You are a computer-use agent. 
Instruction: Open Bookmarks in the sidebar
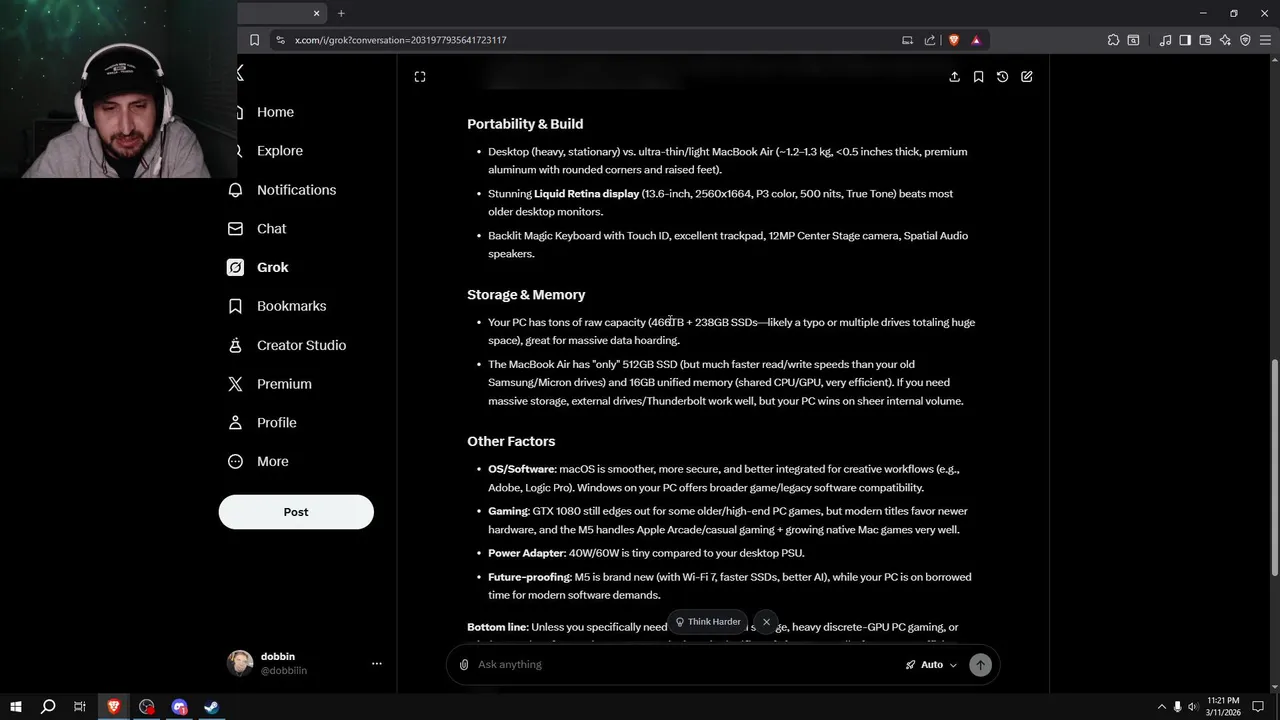click(291, 306)
